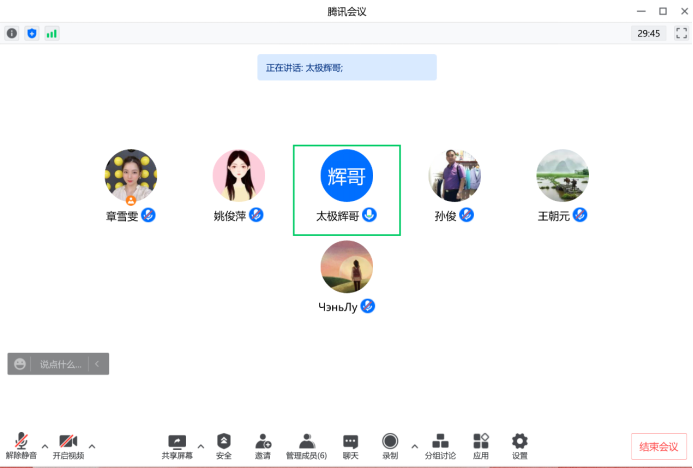Viewport: 693px width, 468px height.
Task: Select 章雪雯's avatar
Action: (x=131, y=175)
